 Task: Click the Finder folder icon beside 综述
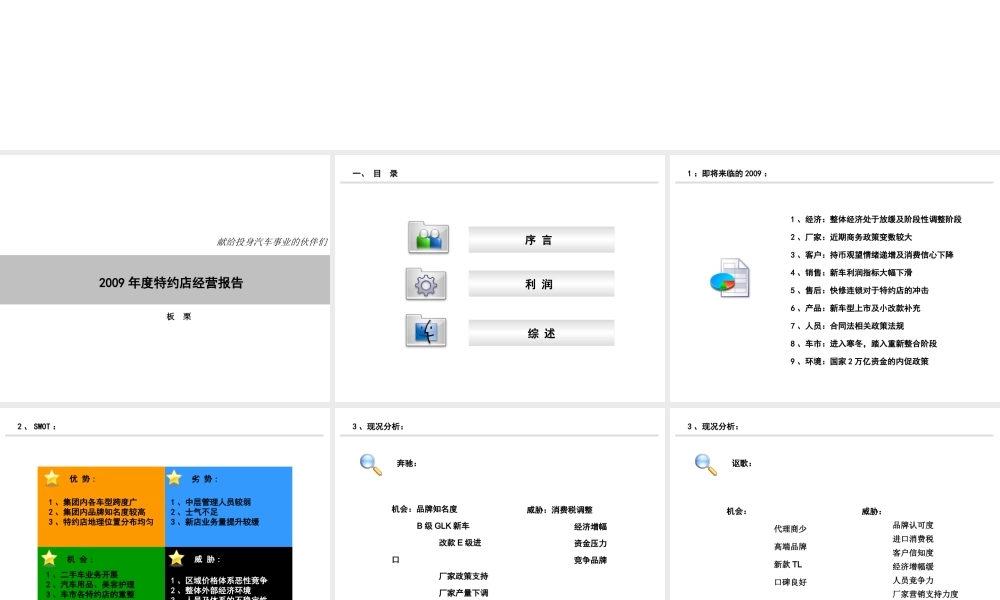point(426,330)
